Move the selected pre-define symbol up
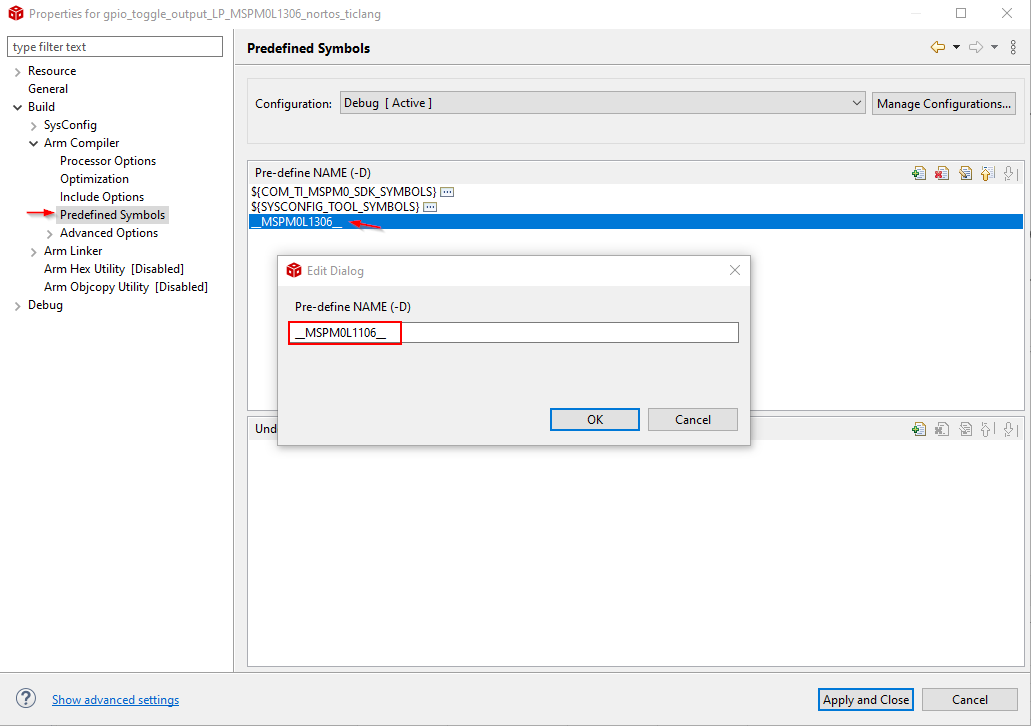The height and width of the screenshot is (726, 1031). pos(987,173)
